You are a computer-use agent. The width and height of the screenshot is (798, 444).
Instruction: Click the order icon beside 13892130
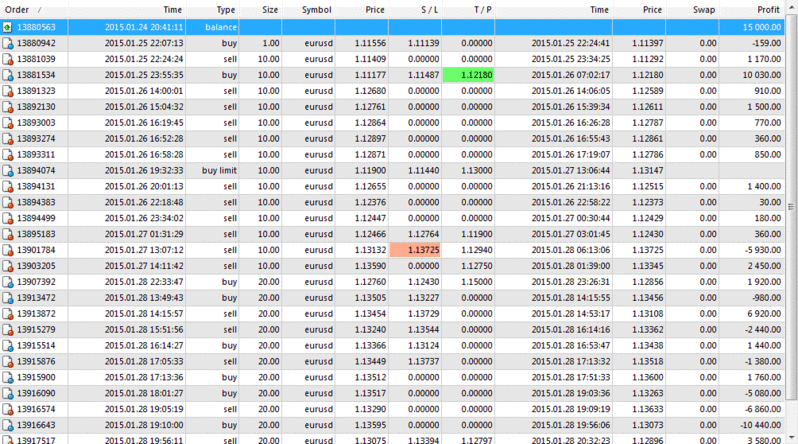pos(8,107)
